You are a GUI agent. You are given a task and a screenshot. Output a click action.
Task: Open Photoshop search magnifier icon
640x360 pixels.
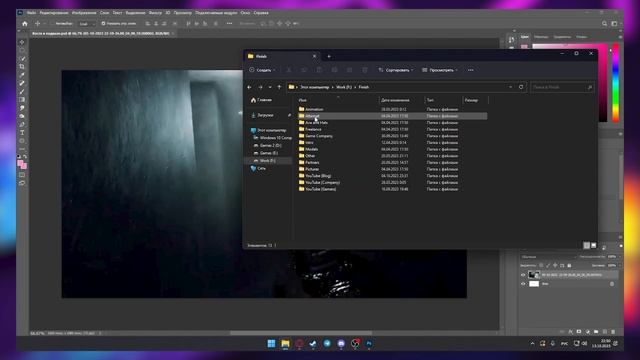[604, 24]
